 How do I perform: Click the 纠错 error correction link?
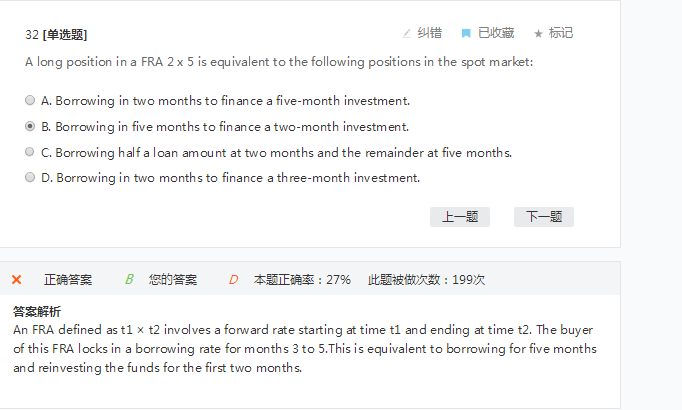coord(429,33)
